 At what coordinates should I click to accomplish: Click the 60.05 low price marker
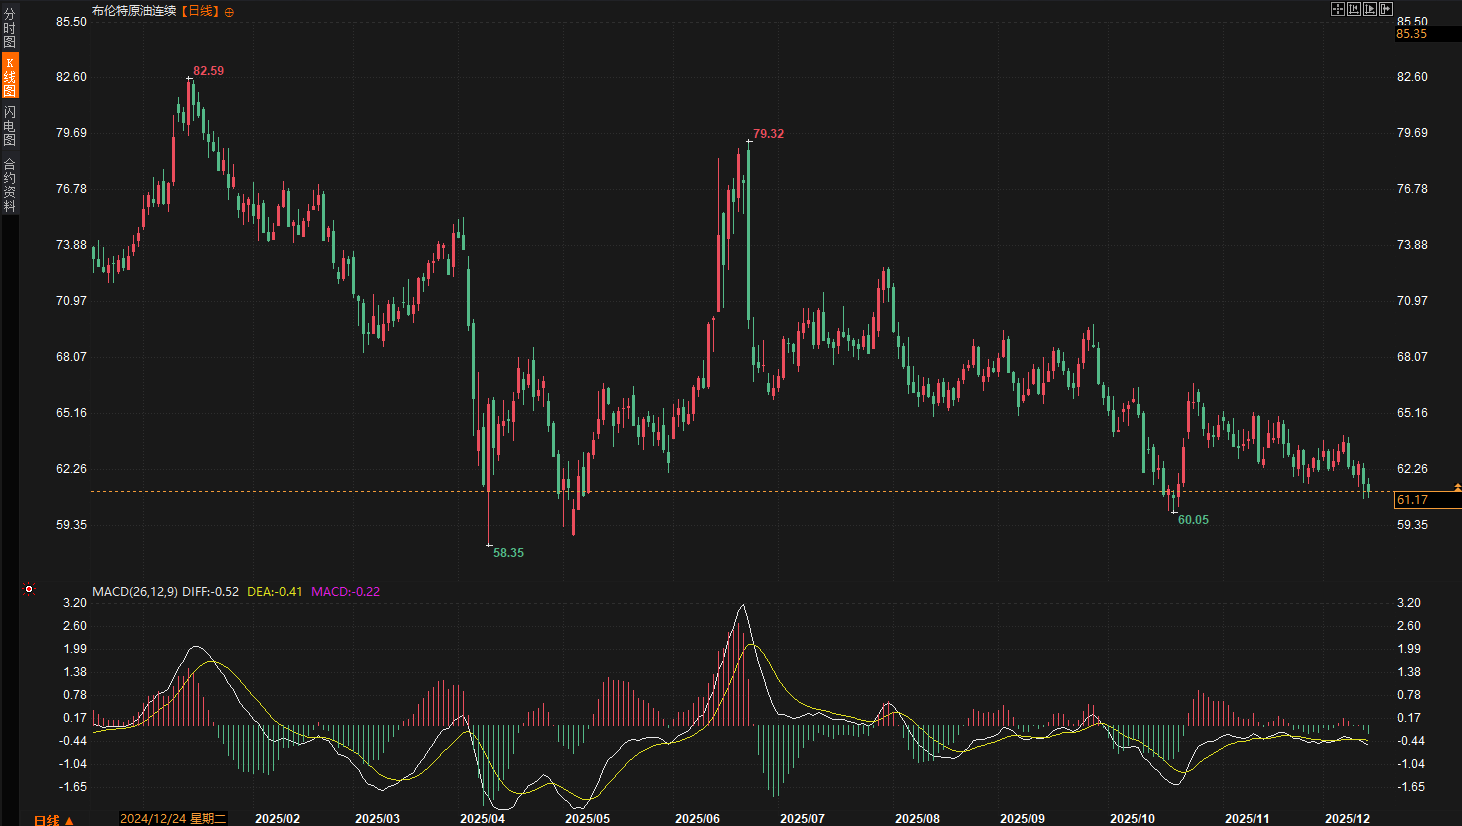coord(1194,520)
